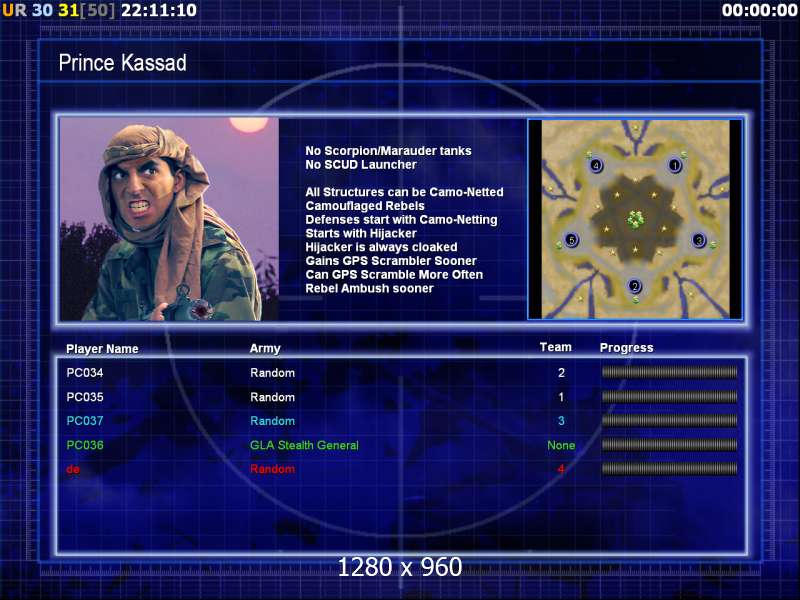Click 'Camouflaged Rebels' text line
The width and height of the screenshot is (800, 600).
[365, 206]
